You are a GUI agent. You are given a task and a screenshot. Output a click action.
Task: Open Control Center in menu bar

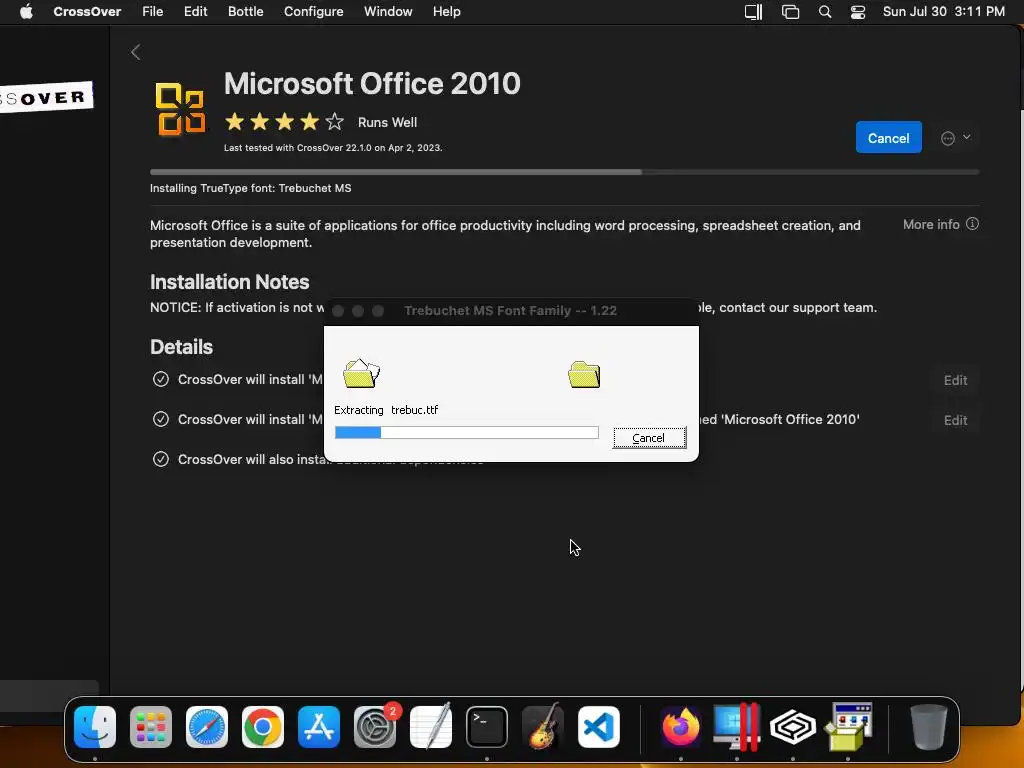pos(857,12)
